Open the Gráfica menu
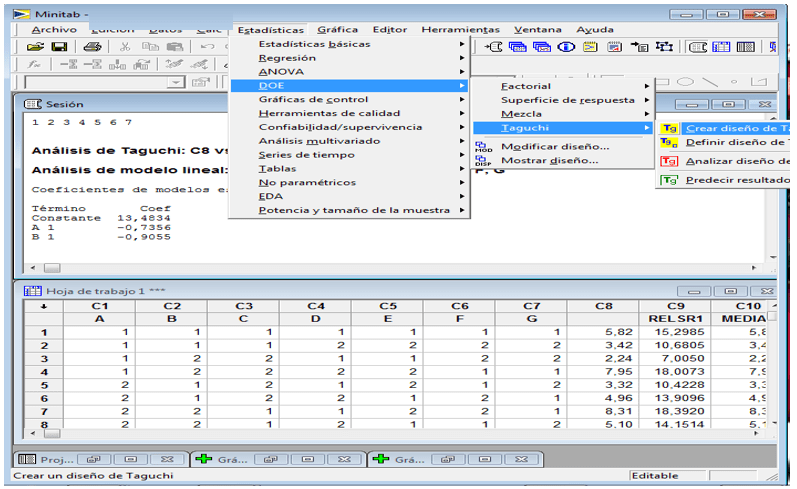The height and width of the screenshot is (489, 797). [338, 29]
